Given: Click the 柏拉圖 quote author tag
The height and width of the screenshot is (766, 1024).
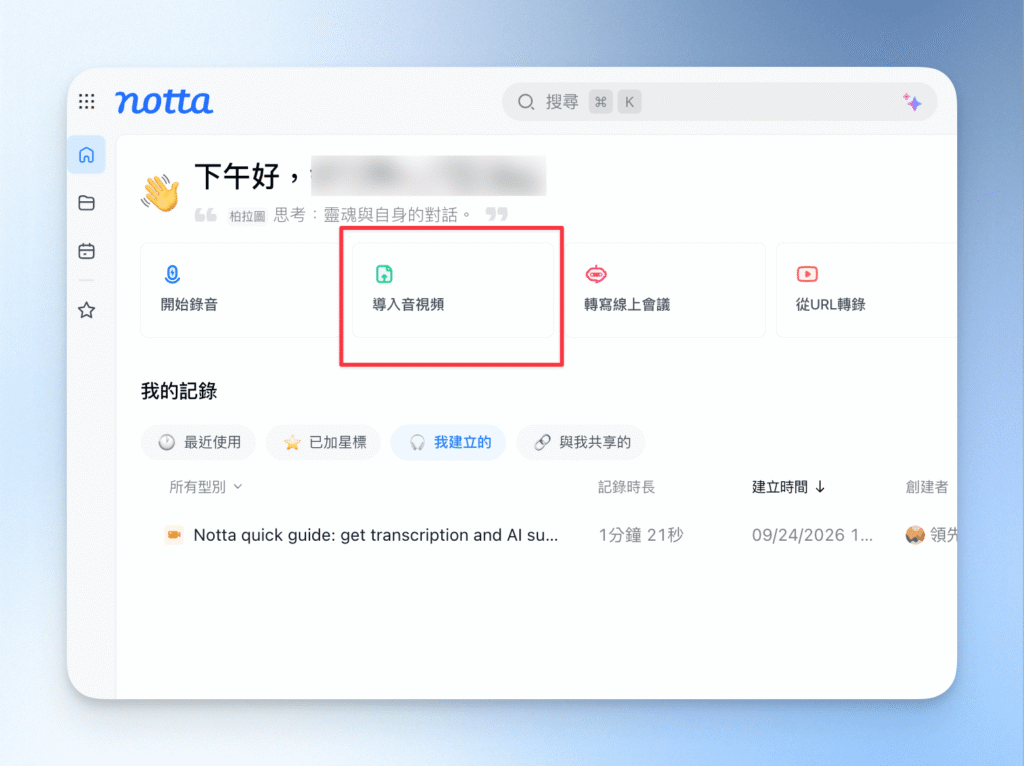Looking at the screenshot, I should point(247,215).
